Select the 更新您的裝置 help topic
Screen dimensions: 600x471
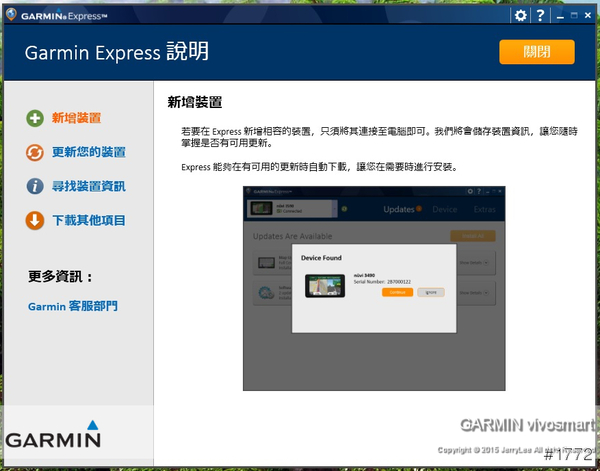click(x=89, y=152)
